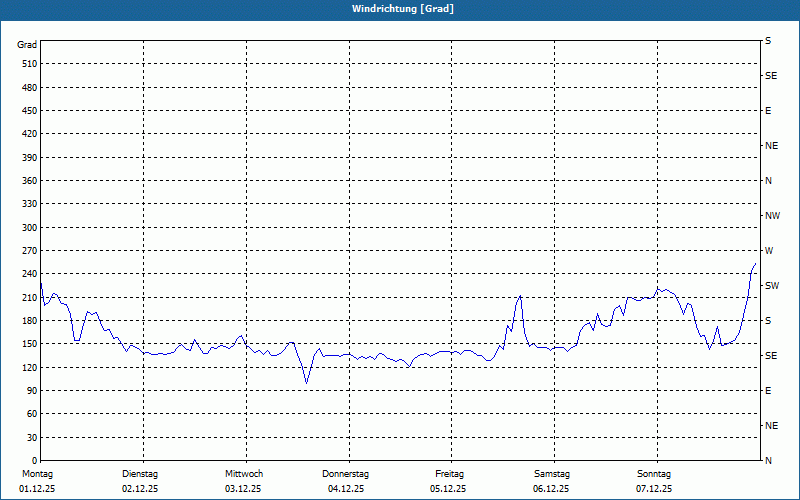Image resolution: width=800 pixels, height=500 pixels.
Task: Click the "W" compass label on the right axis
Action: pos(768,250)
